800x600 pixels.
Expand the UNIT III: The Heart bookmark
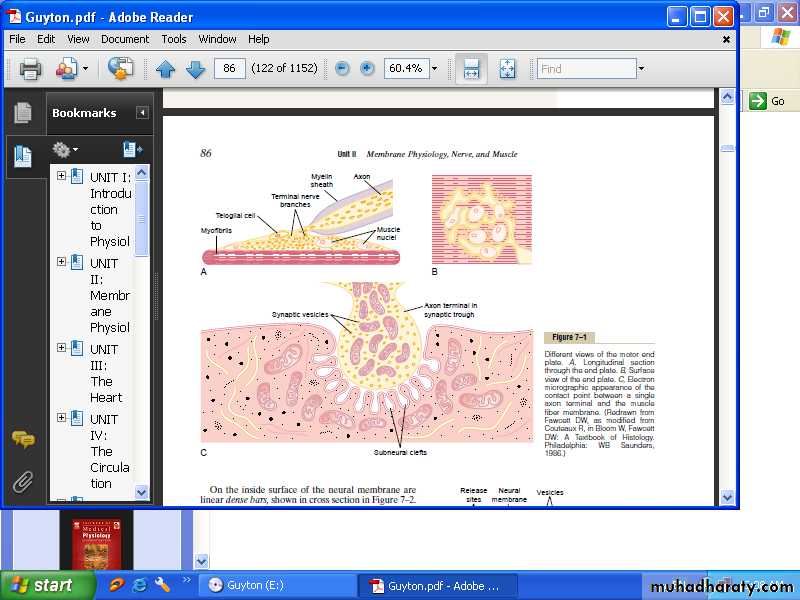coord(61,348)
